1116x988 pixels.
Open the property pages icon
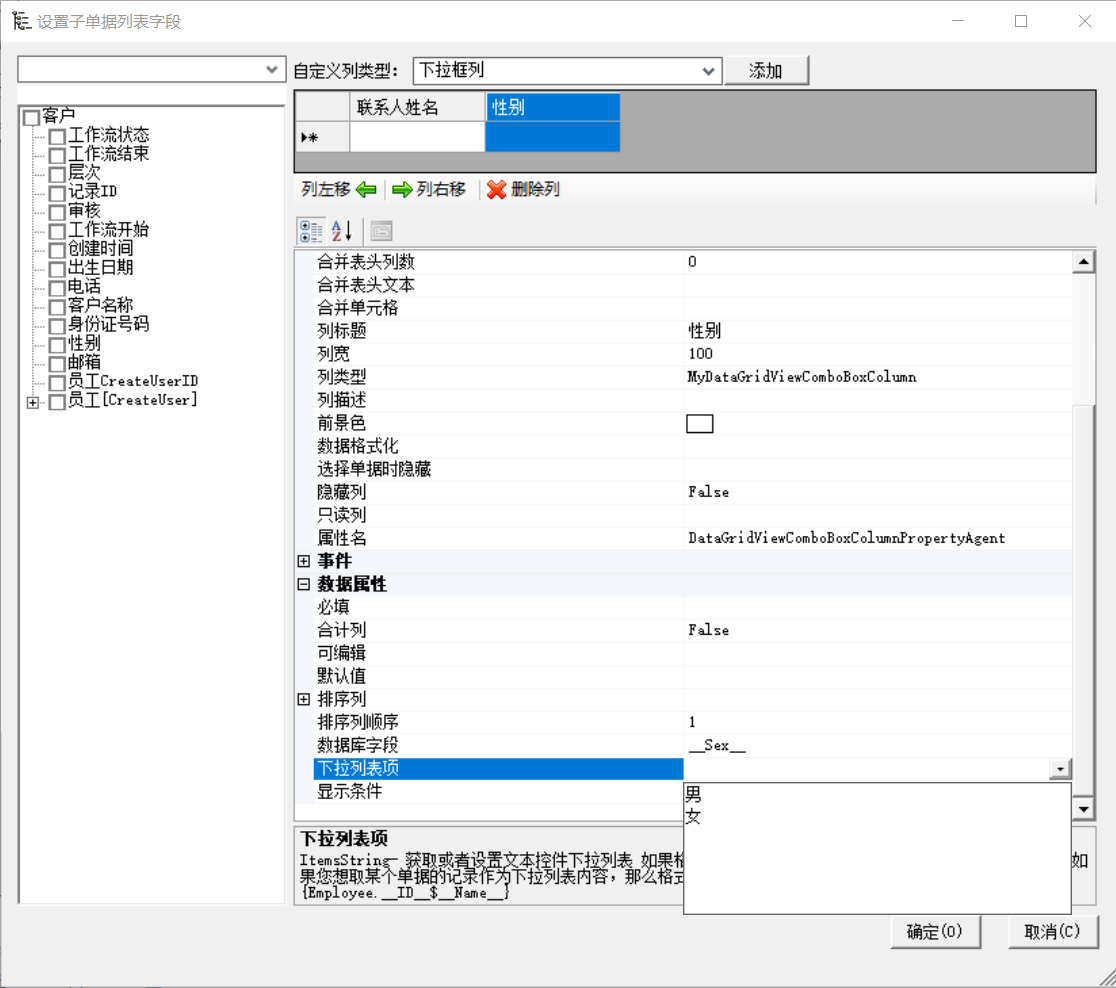tap(381, 231)
